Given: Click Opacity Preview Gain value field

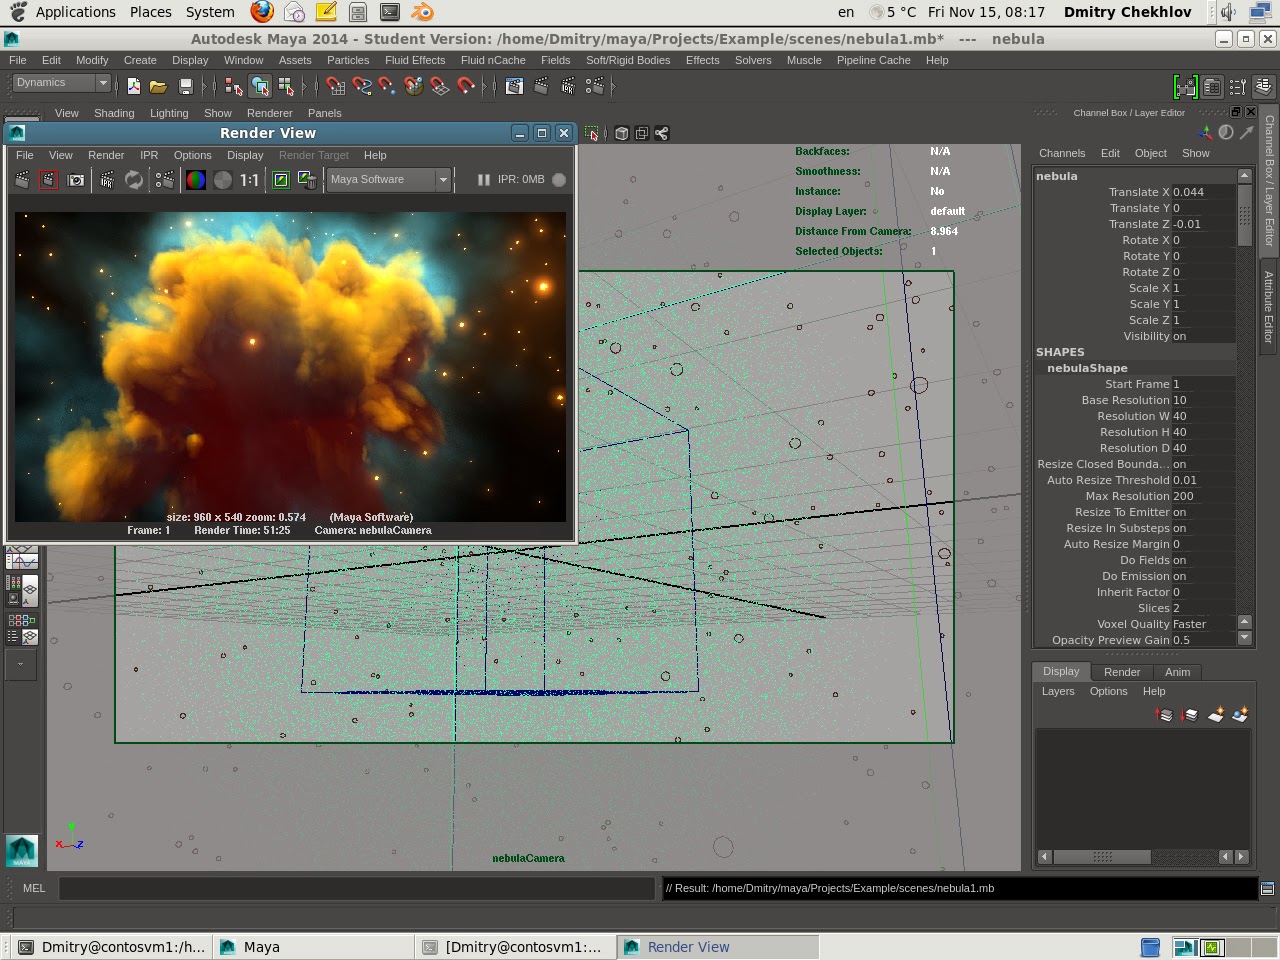Looking at the screenshot, I should point(1203,640).
